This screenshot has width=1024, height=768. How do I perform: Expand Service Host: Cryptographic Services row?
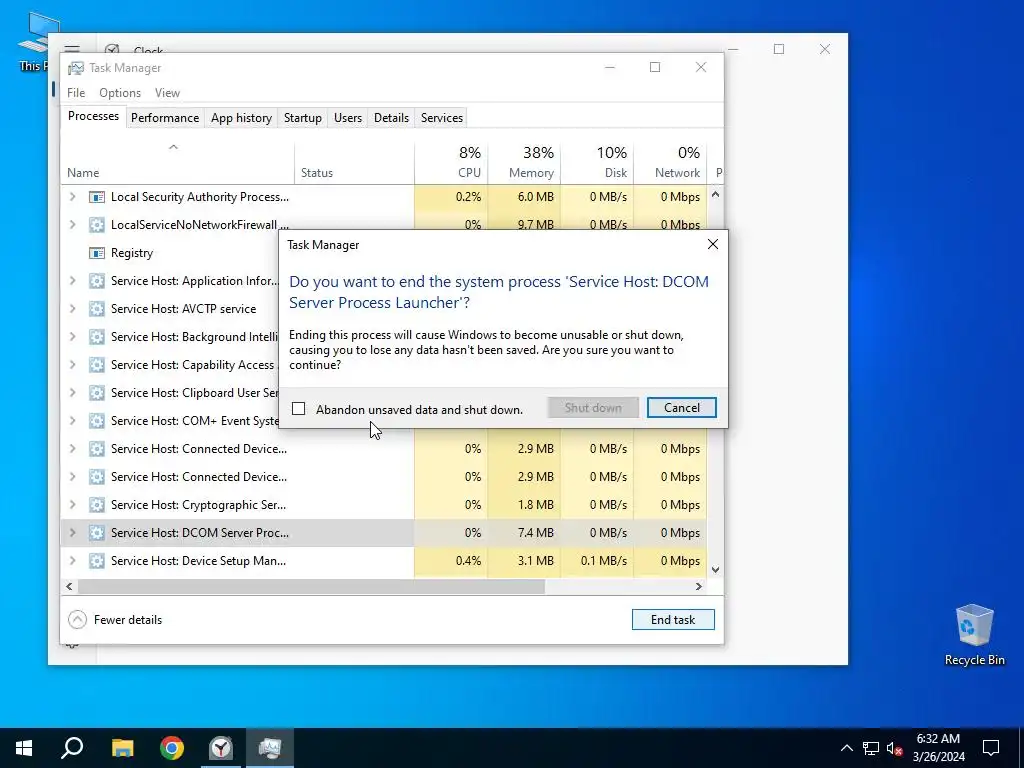(x=72, y=505)
